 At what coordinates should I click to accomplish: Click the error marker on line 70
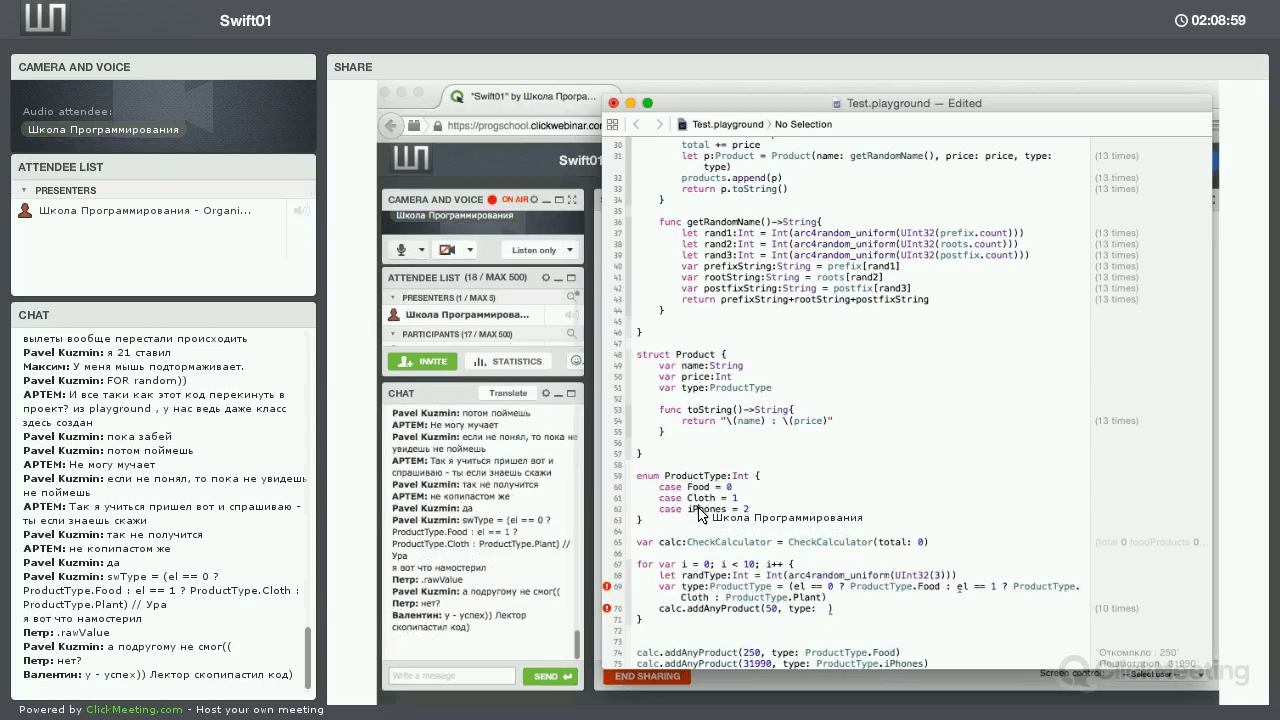point(606,608)
